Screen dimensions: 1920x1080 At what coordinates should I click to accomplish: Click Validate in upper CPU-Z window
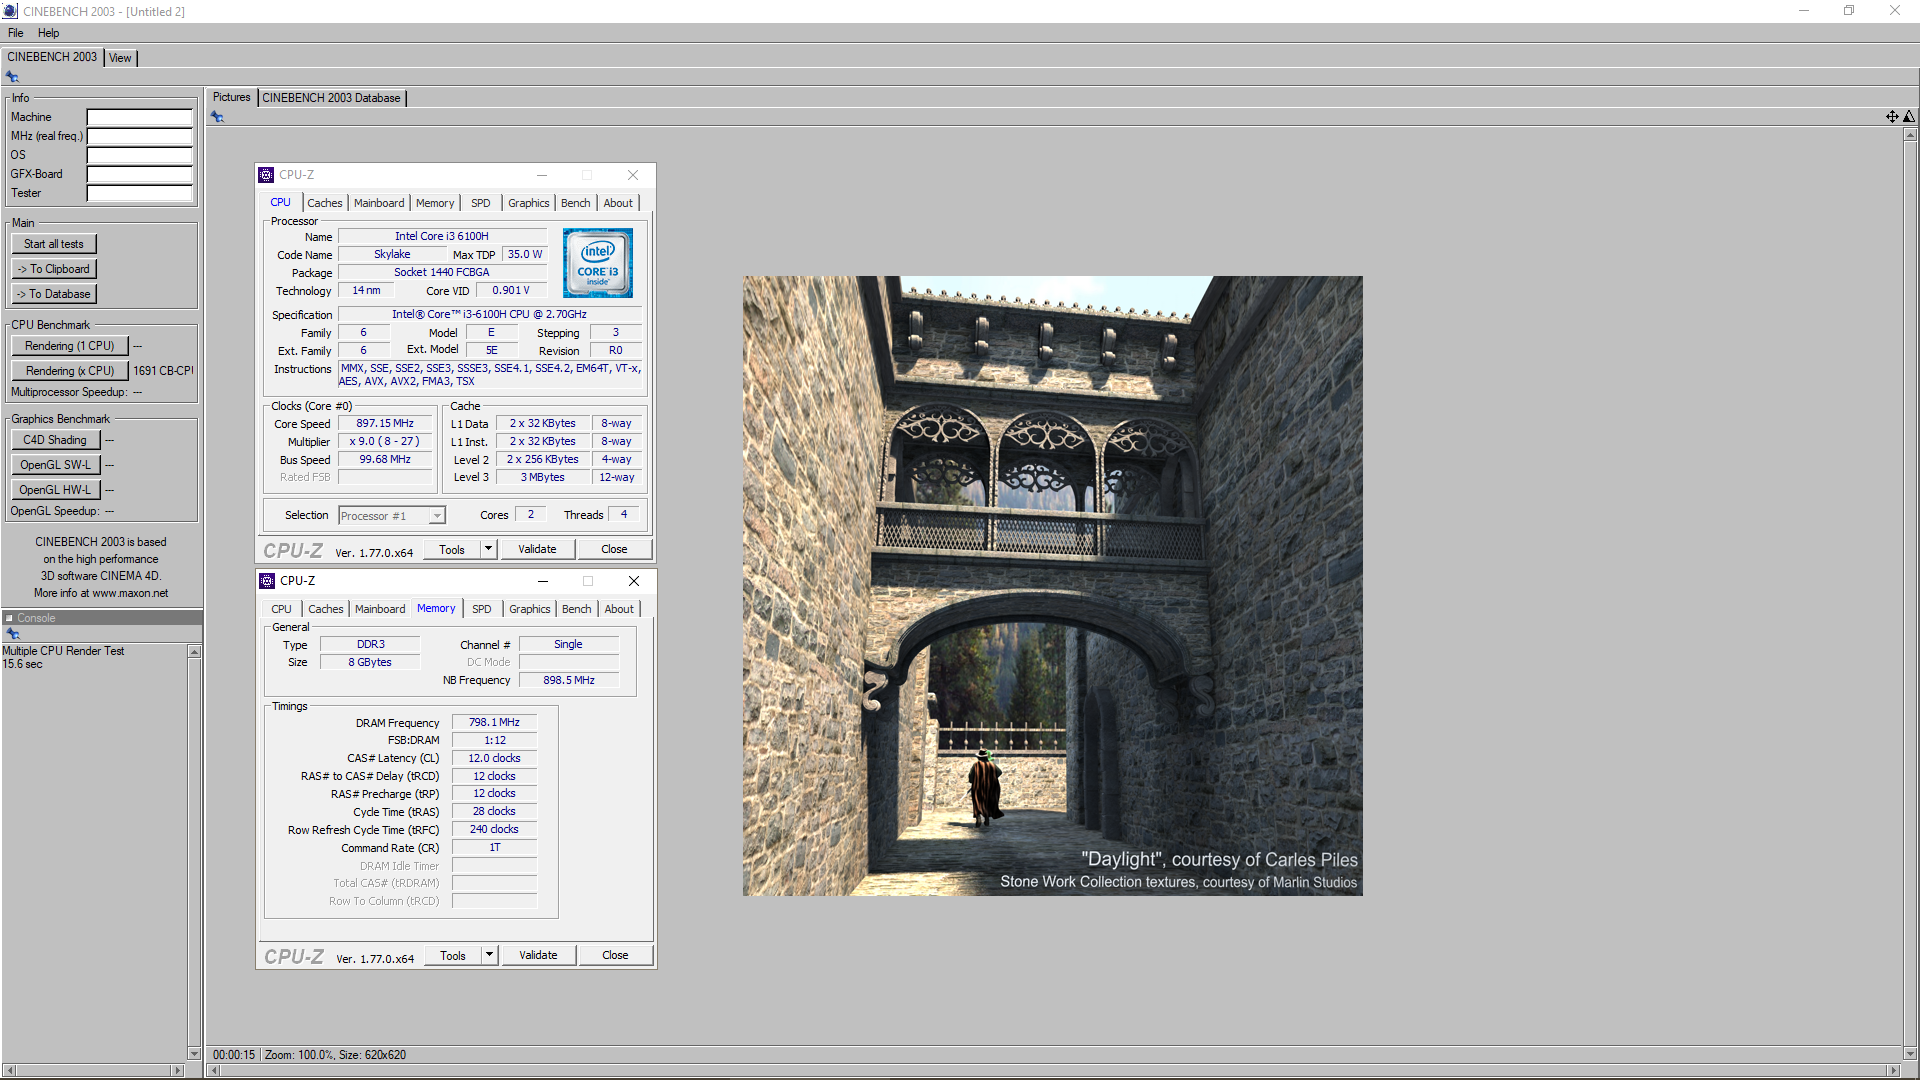click(537, 549)
